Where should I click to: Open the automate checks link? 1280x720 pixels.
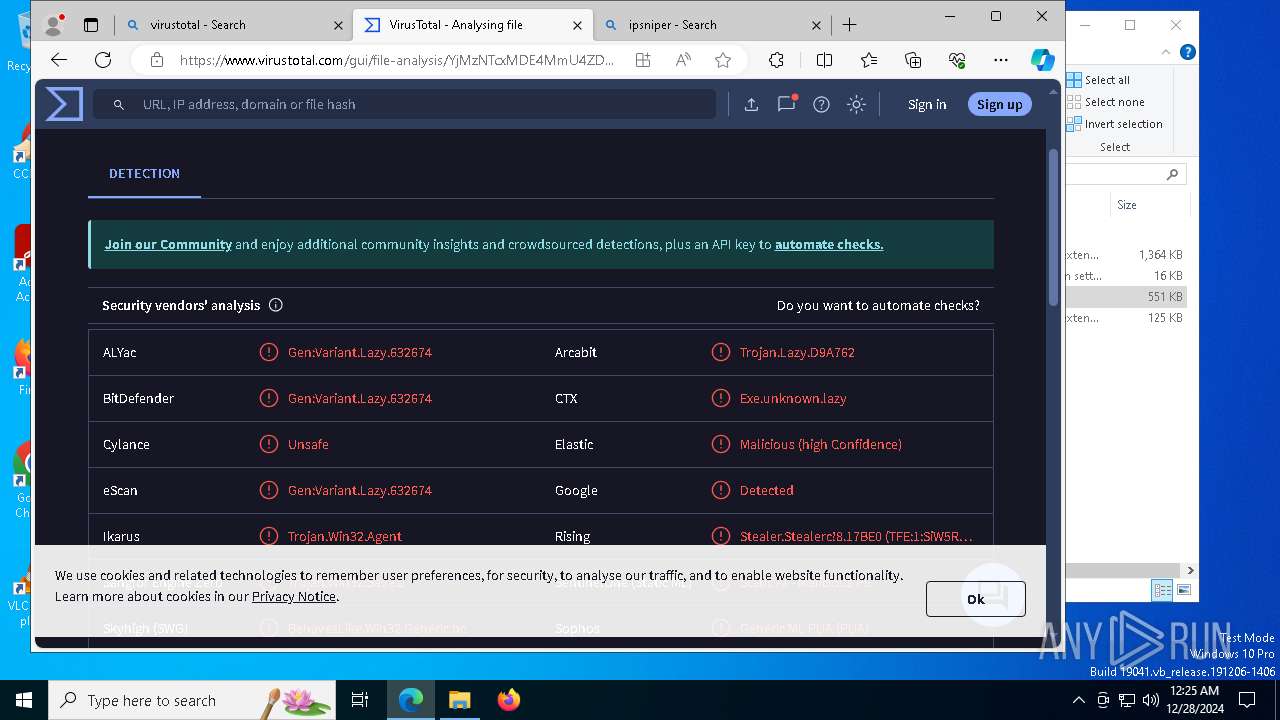point(829,244)
